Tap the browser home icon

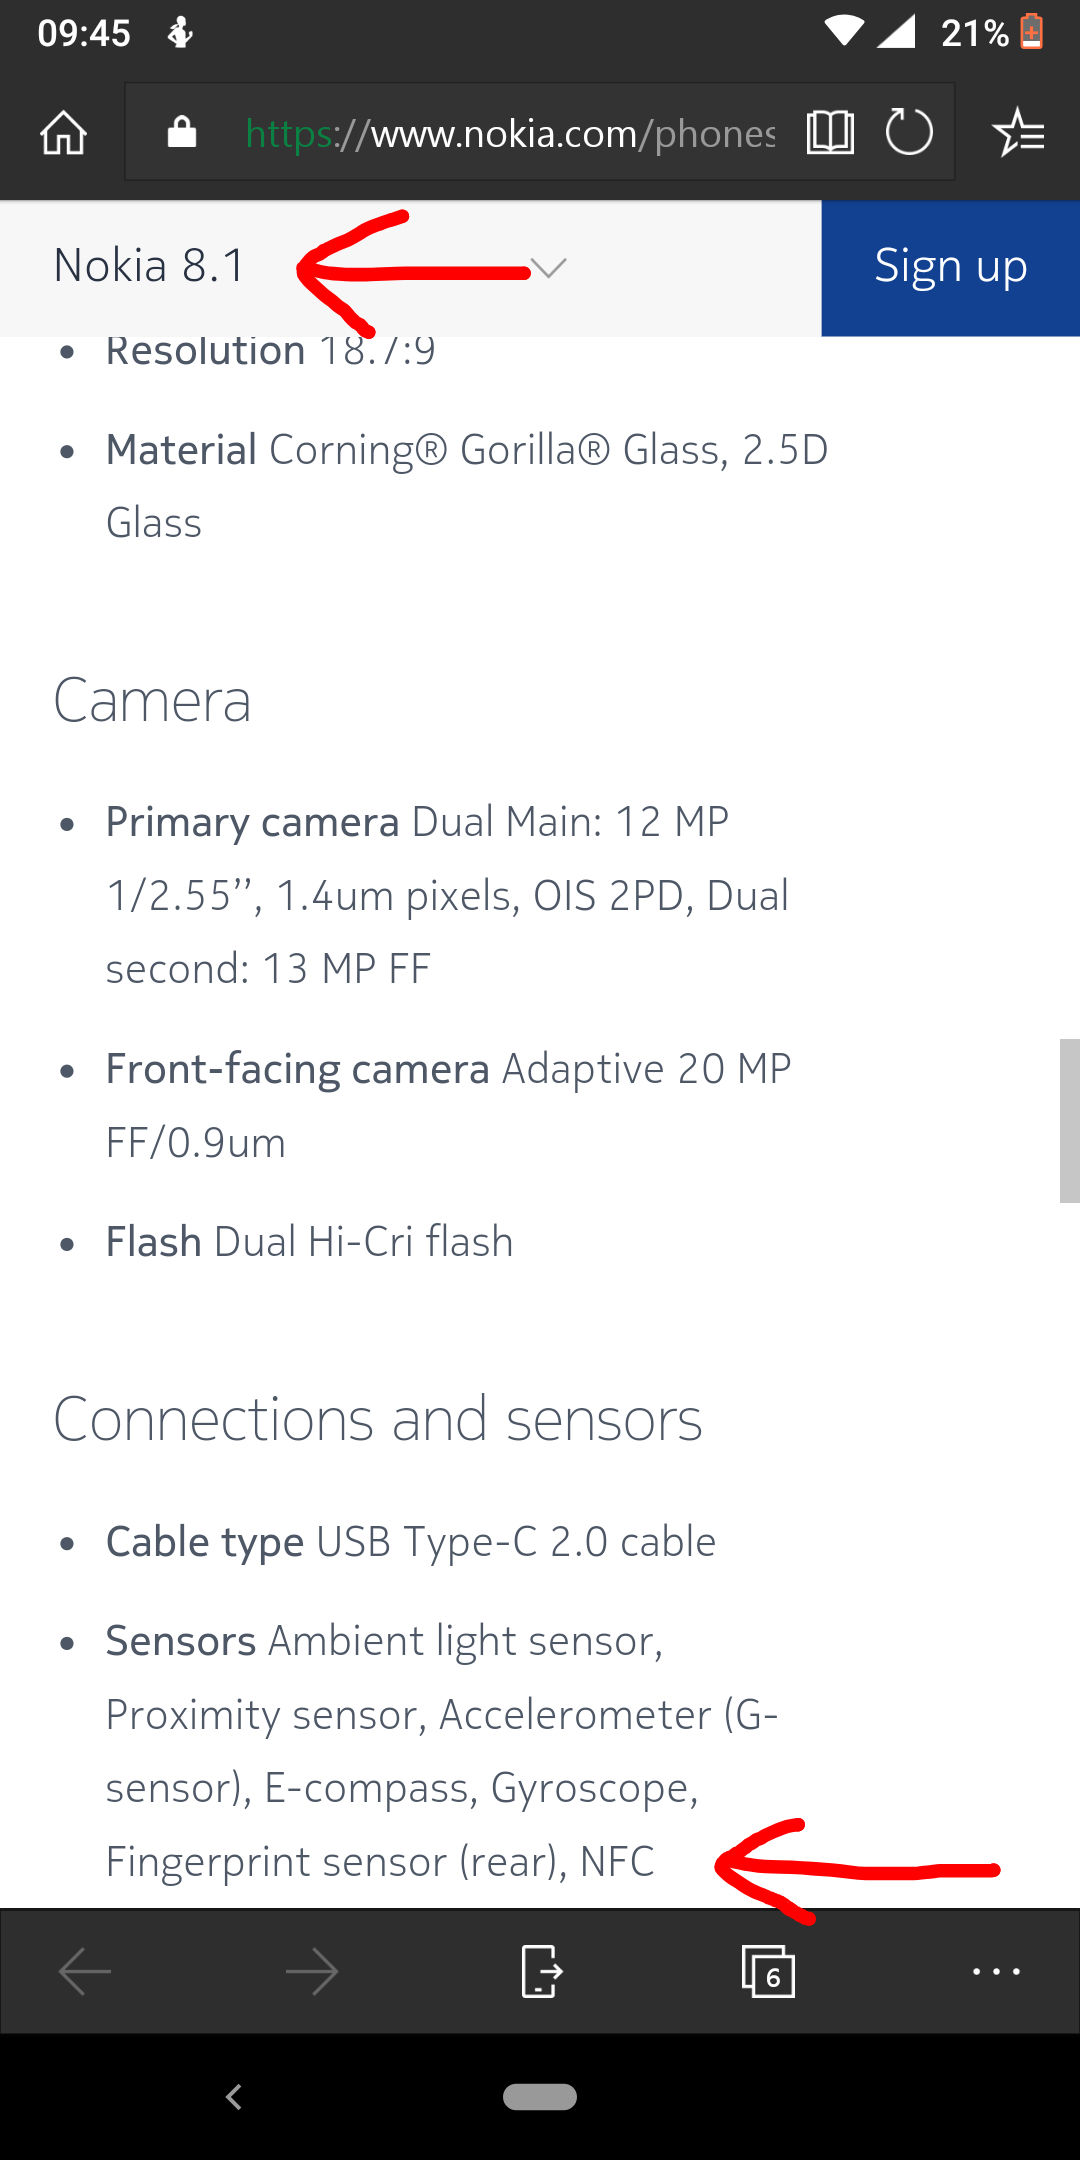click(x=63, y=132)
